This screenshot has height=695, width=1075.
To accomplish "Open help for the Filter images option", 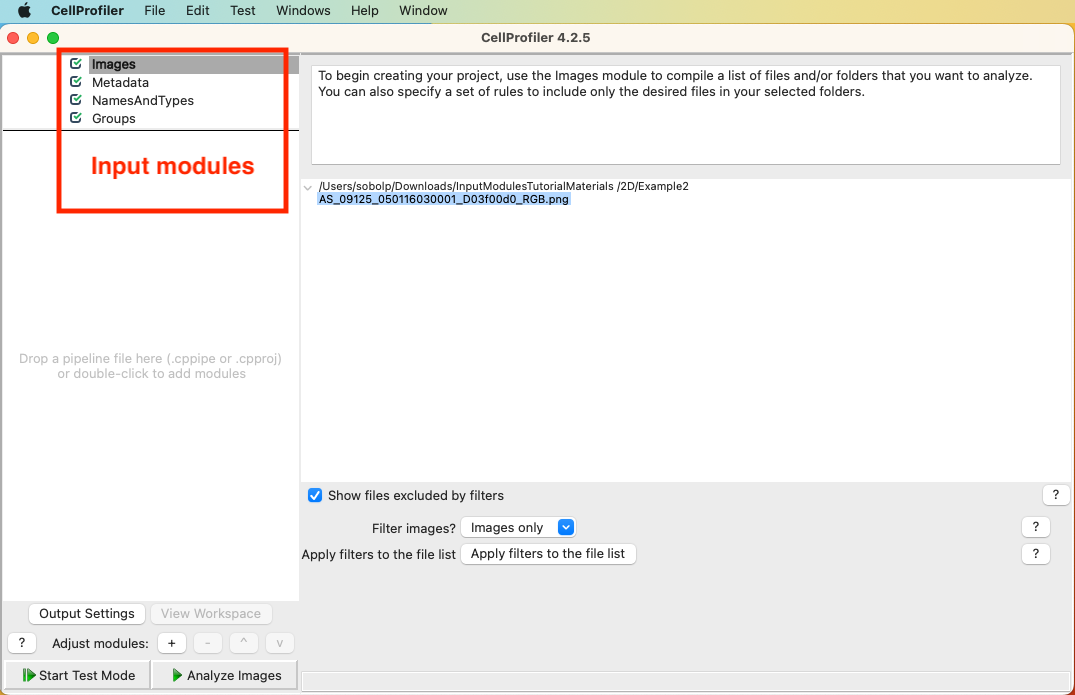I will point(1035,527).
